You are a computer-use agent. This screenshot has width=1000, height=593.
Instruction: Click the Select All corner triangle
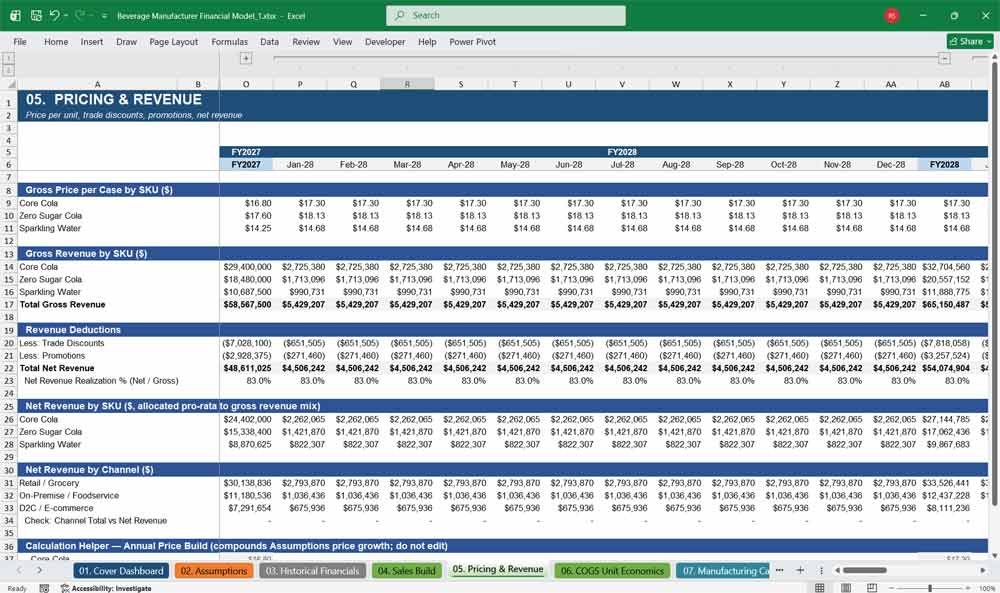pos(11,84)
